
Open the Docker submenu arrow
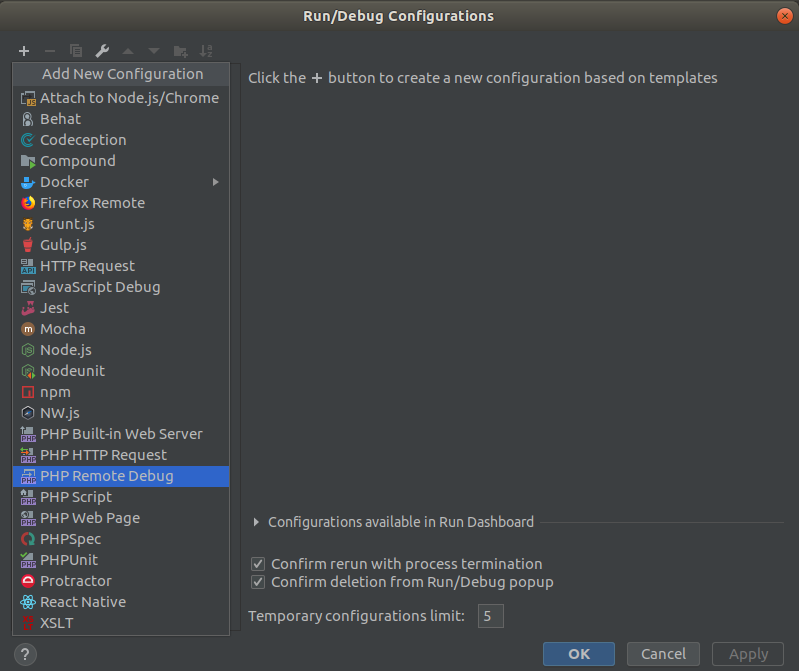point(216,182)
